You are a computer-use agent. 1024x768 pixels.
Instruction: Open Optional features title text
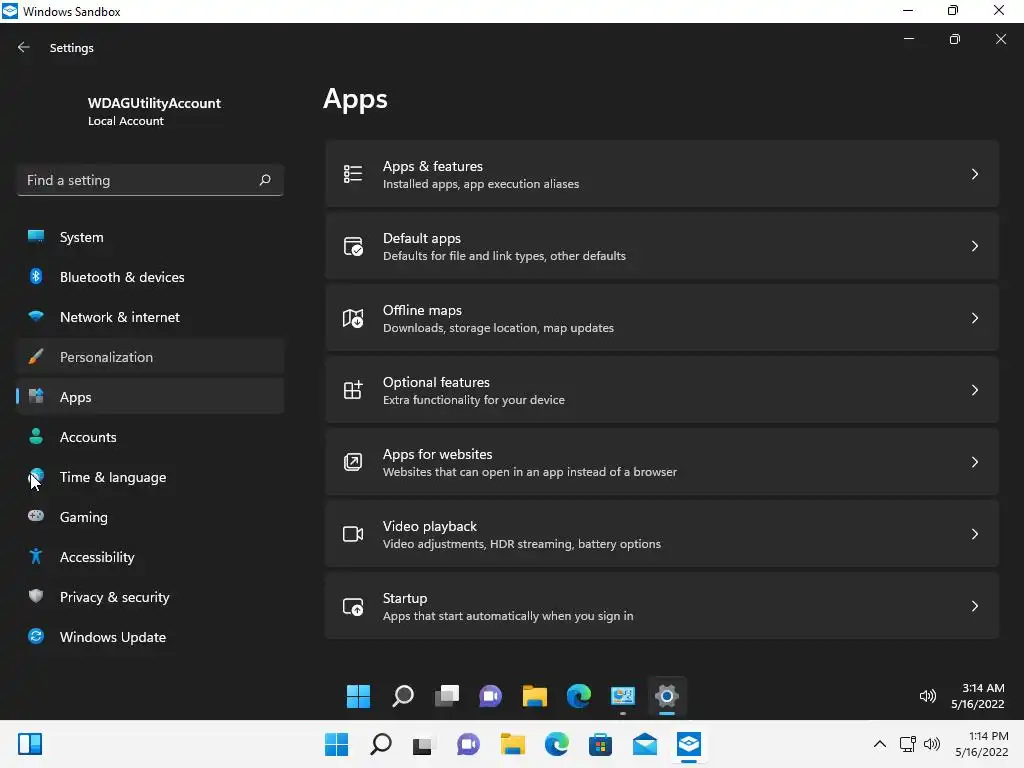click(436, 382)
